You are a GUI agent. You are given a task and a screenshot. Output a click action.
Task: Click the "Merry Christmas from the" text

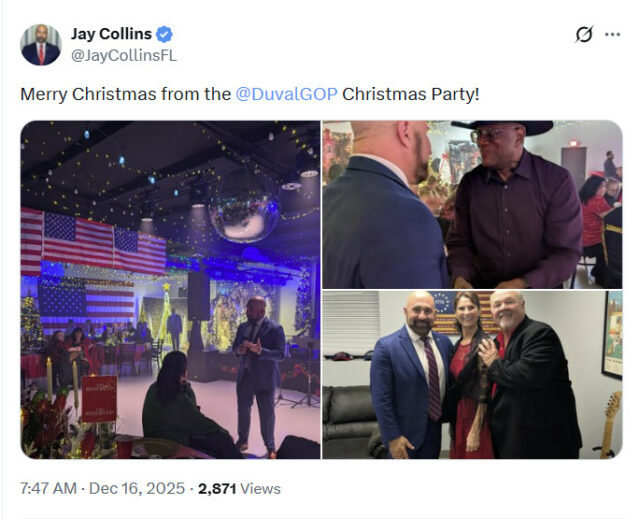click(x=126, y=95)
